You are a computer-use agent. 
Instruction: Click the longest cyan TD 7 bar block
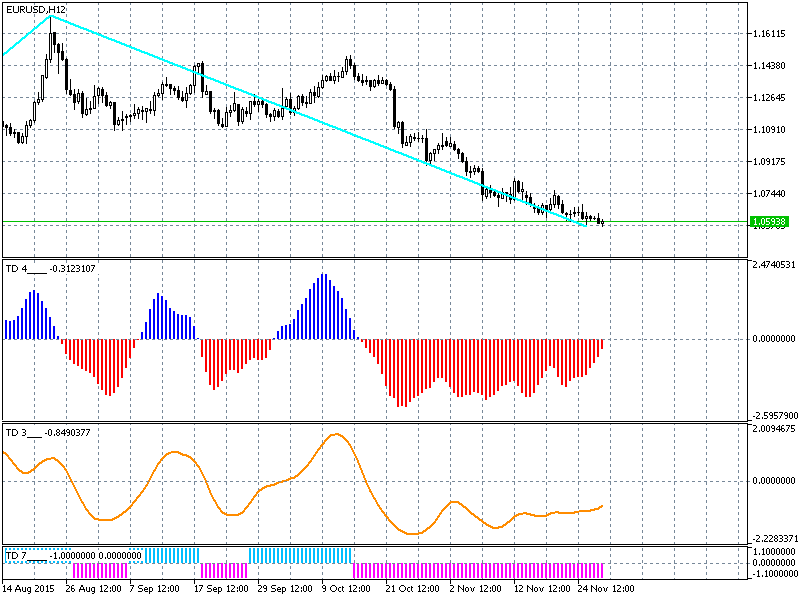click(x=300, y=555)
